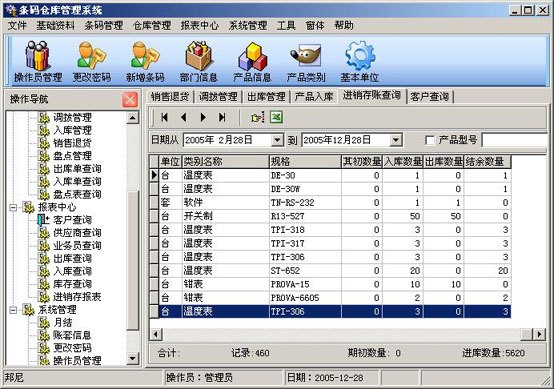
Task: Select 库存查询 in the navigation tree
Action: pos(72,284)
